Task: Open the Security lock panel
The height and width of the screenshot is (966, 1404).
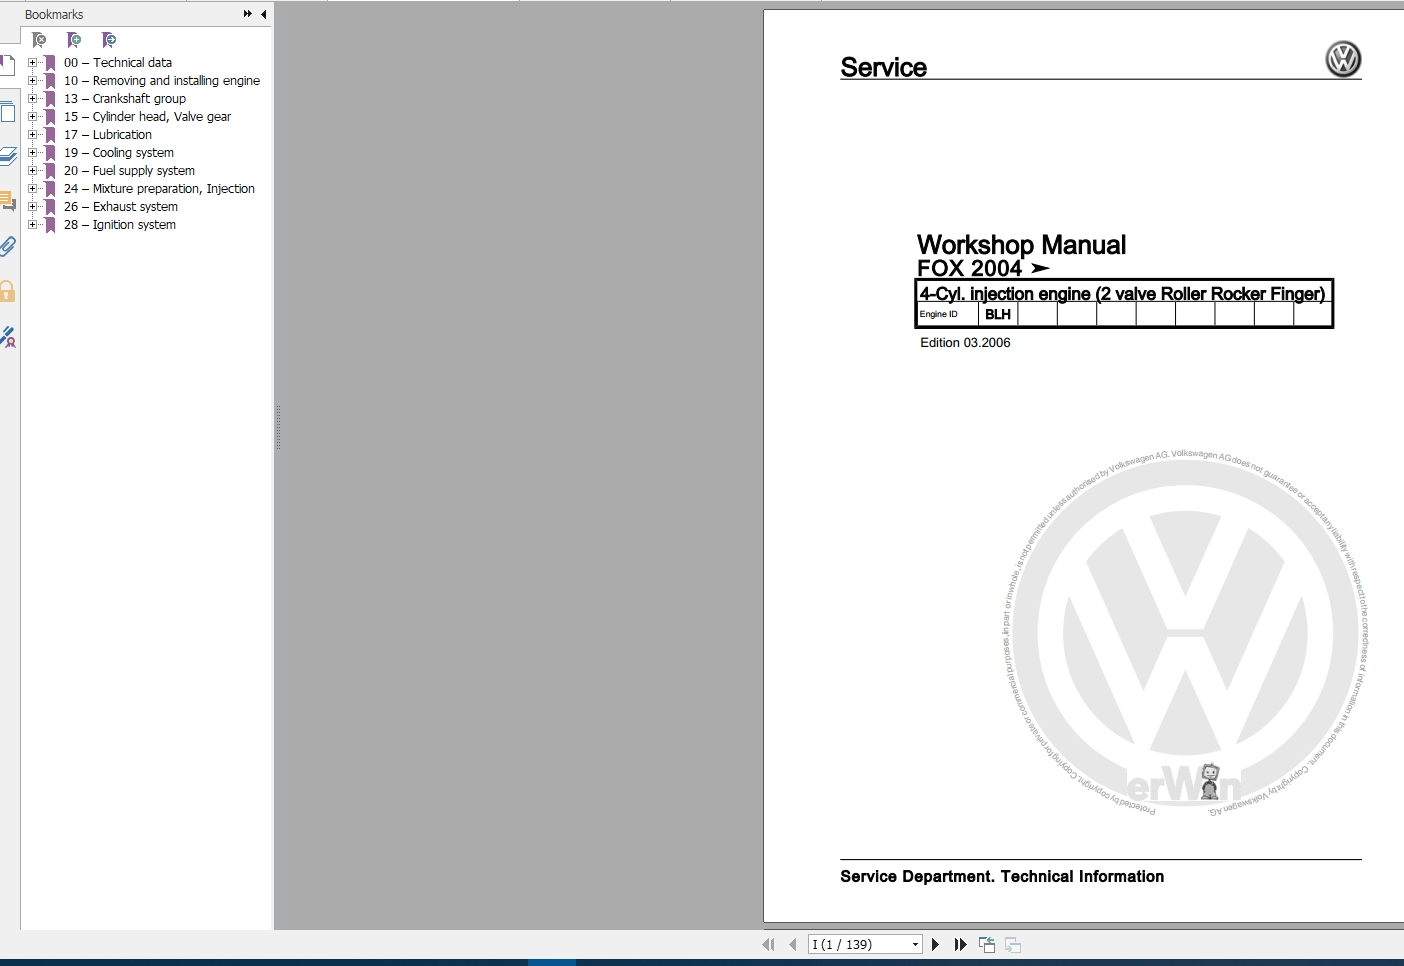Action: coord(8,291)
